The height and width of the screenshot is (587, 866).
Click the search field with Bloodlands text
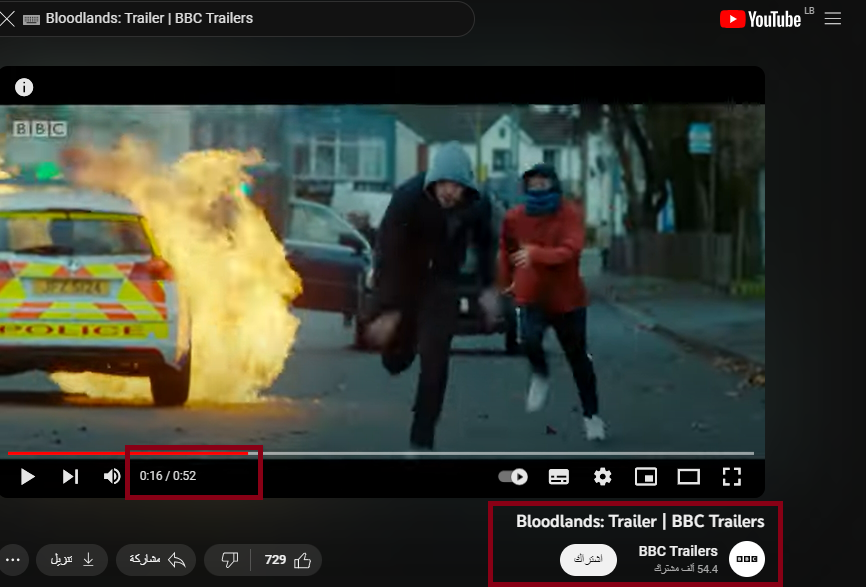coord(236,19)
